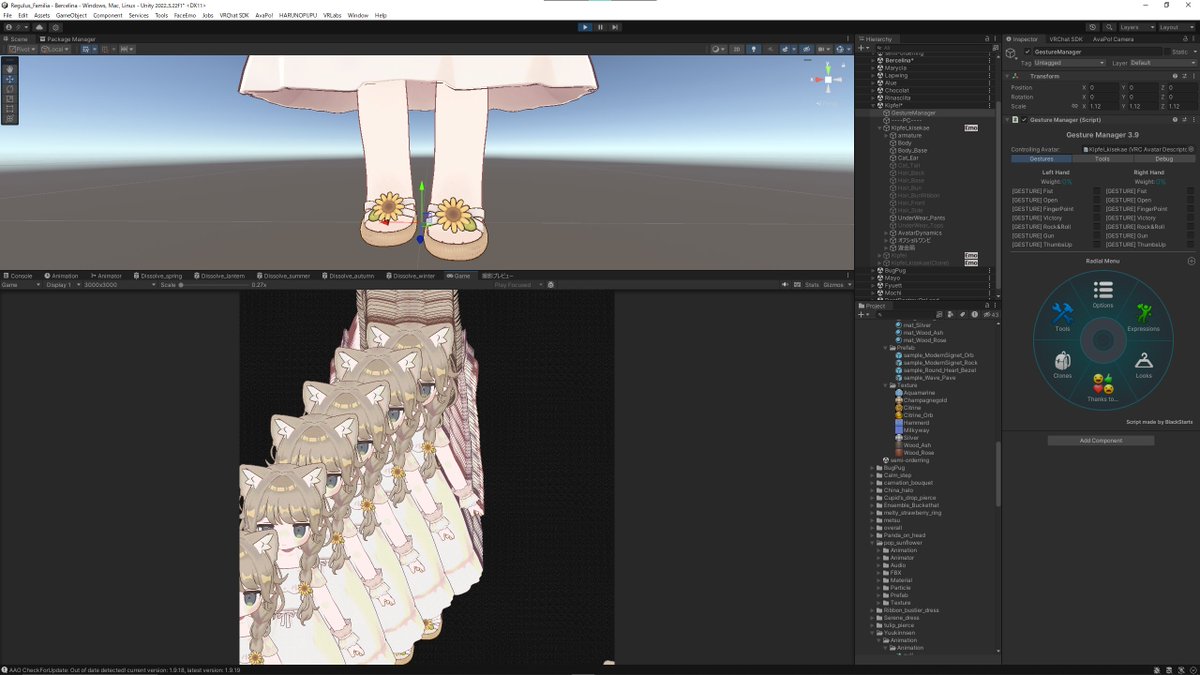This screenshot has width=1200, height=675.
Task: Open Expressions in the Radial Menu
Action: pos(1143,318)
